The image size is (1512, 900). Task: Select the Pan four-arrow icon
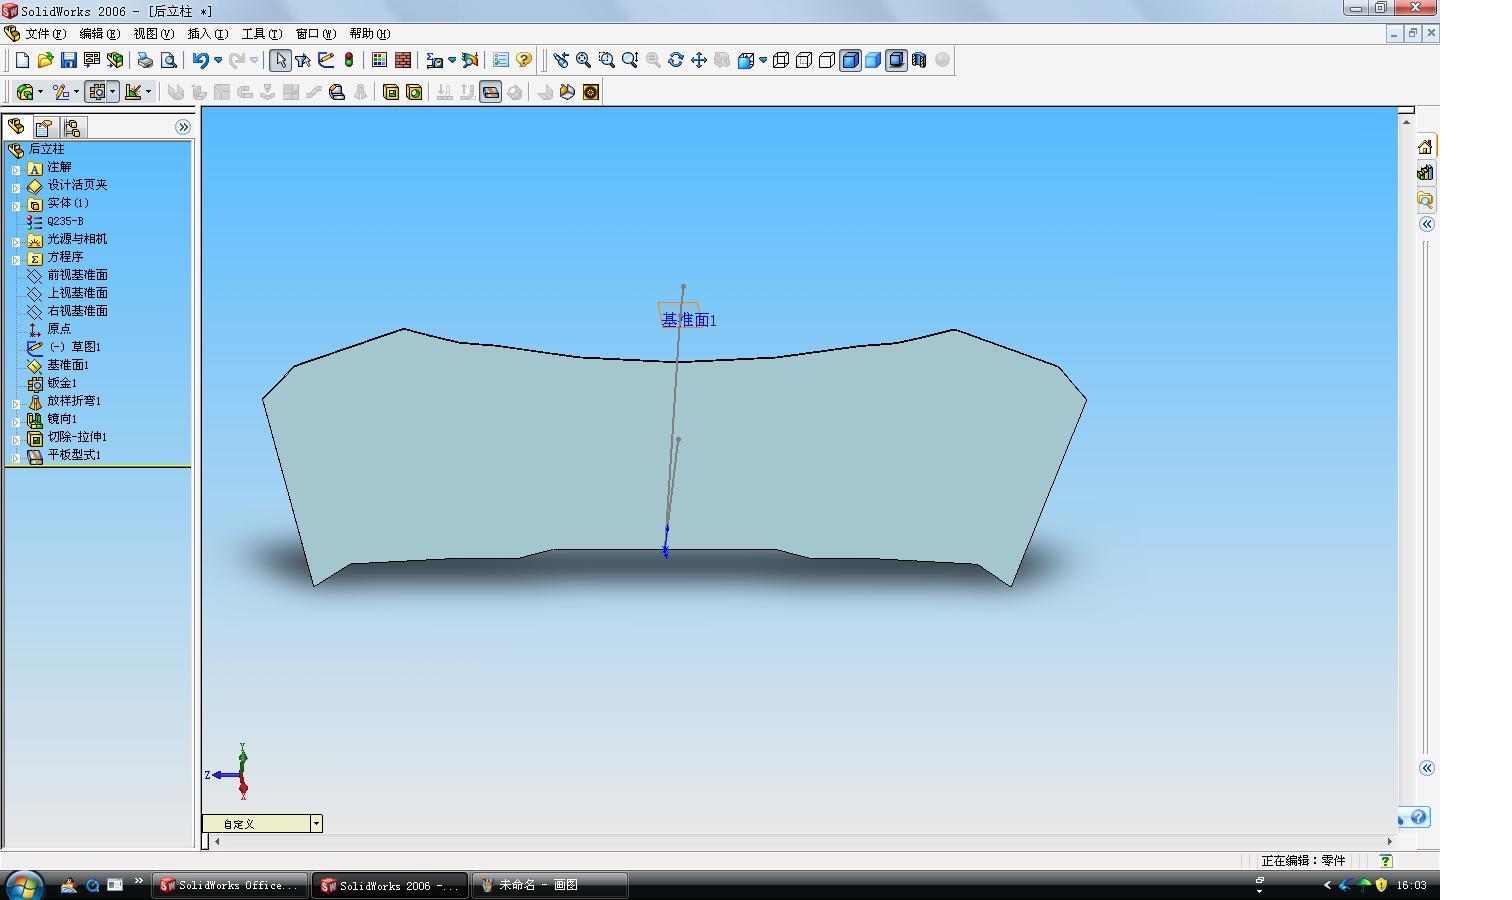click(x=699, y=60)
